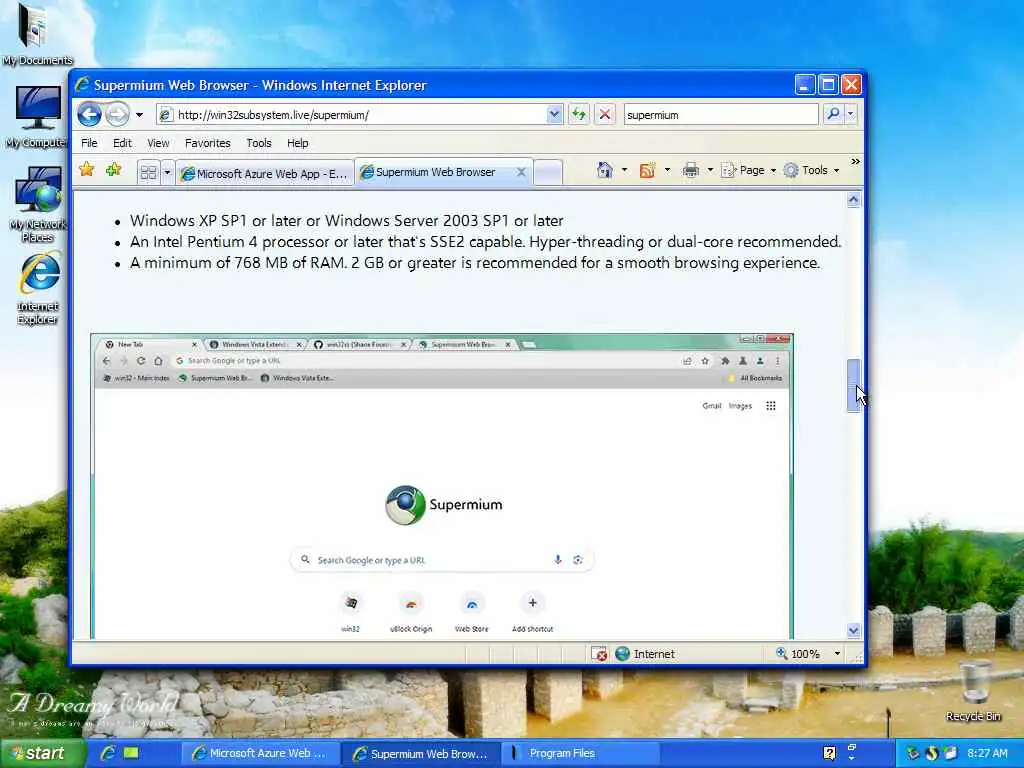Go back with the IE Back arrow
1024x768 pixels.
[x=89, y=114]
